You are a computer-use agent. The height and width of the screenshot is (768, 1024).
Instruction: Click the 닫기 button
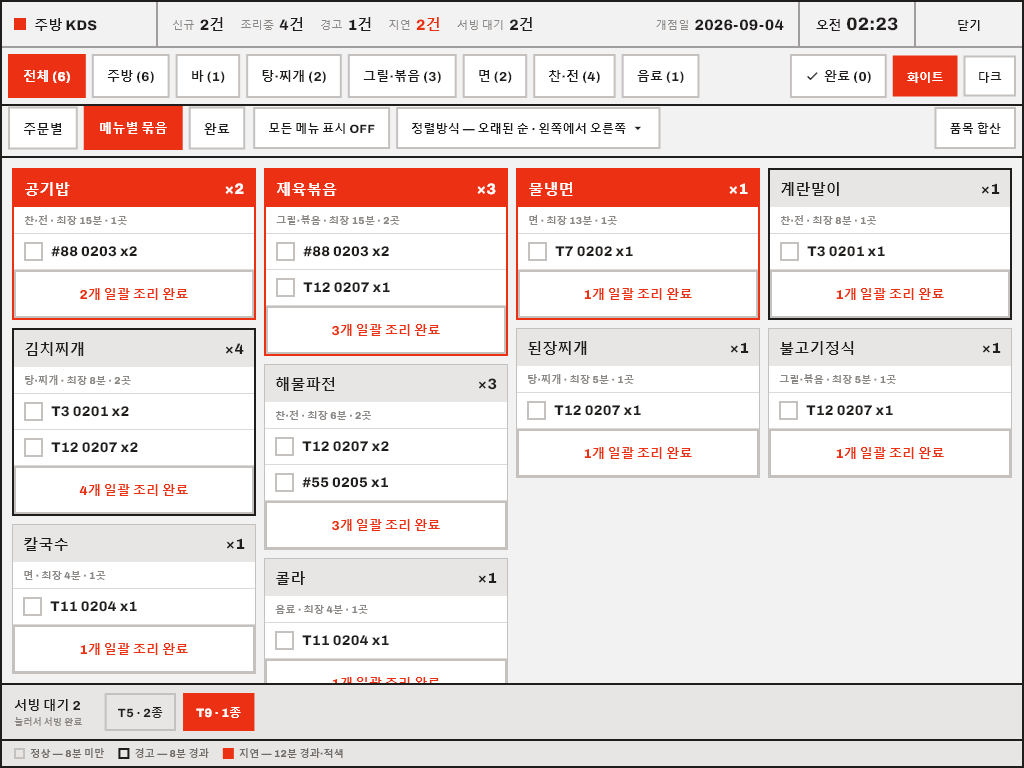(x=968, y=24)
